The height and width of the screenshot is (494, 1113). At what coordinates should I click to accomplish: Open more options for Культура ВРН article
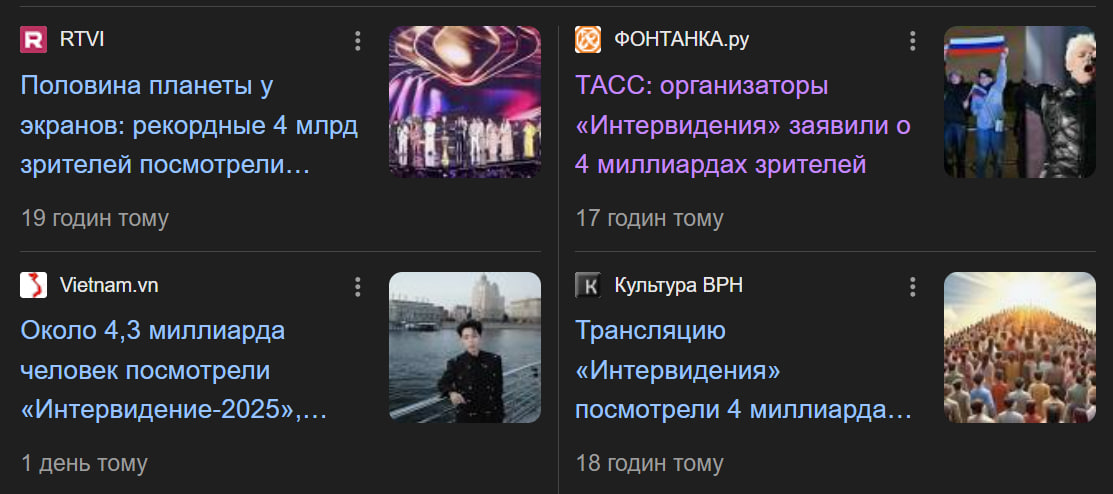(x=912, y=286)
